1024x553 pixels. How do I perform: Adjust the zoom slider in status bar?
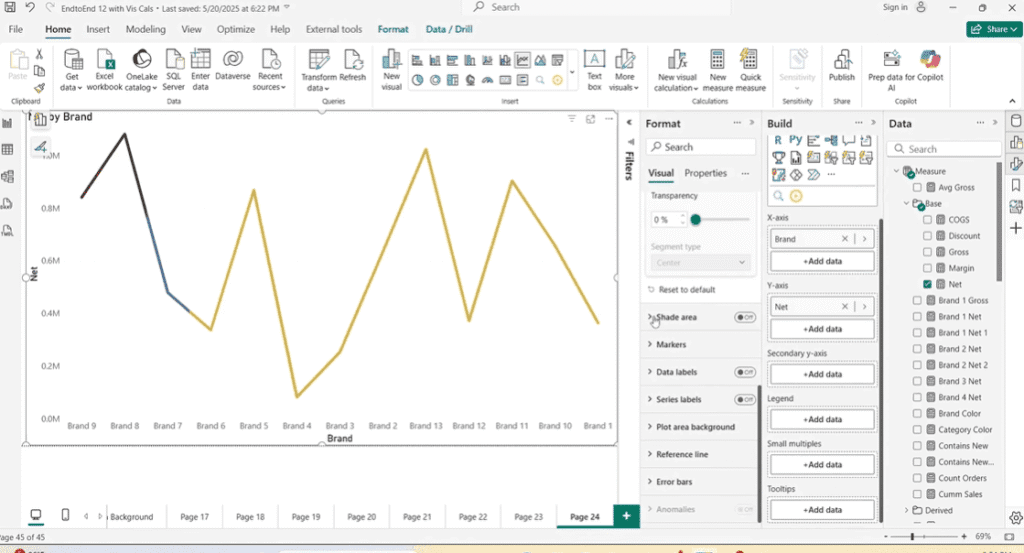click(912, 536)
